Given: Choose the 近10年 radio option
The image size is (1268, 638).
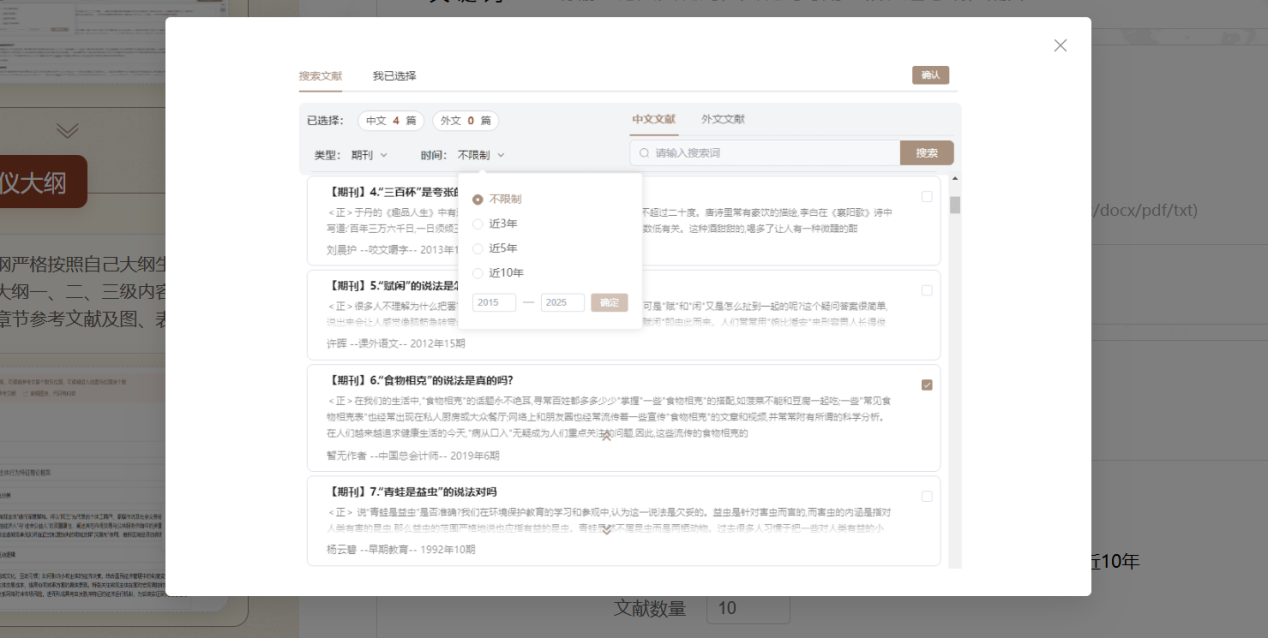Looking at the screenshot, I should pyautogui.click(x=478, y=273).
